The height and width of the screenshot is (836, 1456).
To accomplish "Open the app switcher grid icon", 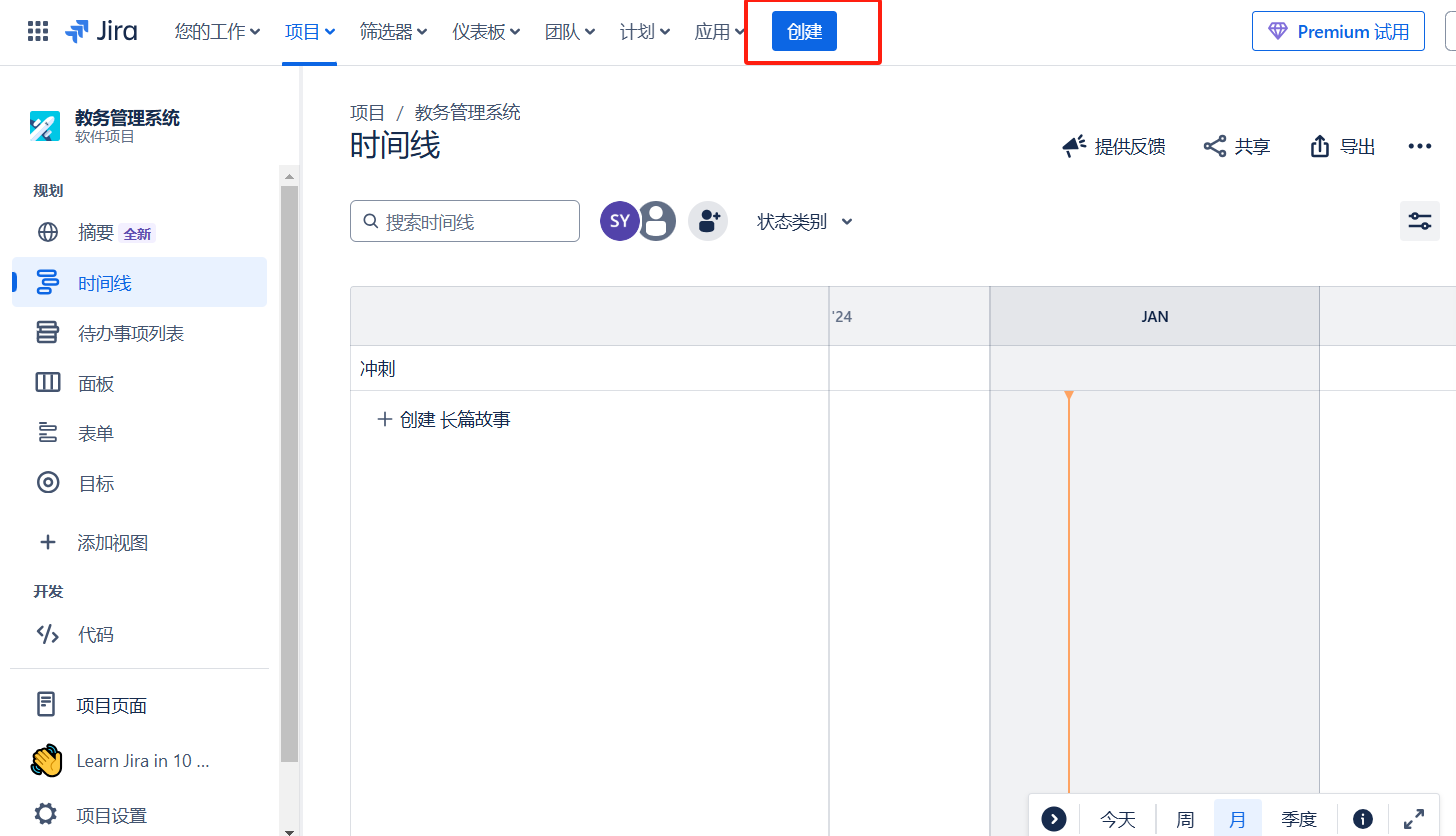I will pos(38,31).
